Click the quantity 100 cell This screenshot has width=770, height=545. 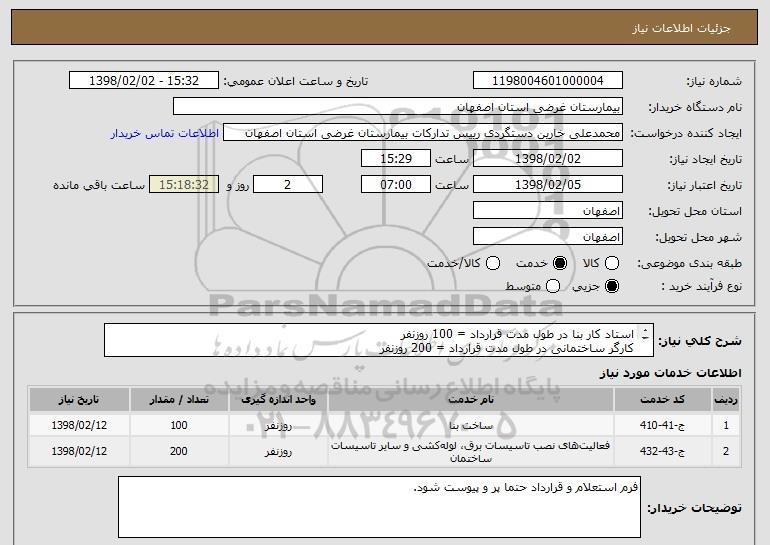(179, 425)
